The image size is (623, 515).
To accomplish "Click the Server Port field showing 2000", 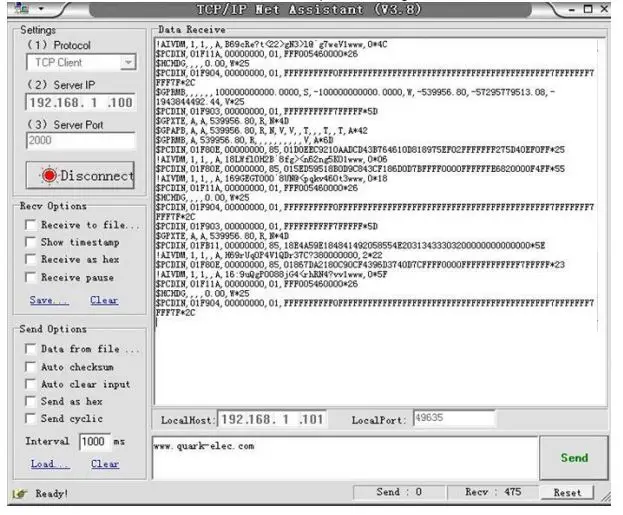I will 81,140.
